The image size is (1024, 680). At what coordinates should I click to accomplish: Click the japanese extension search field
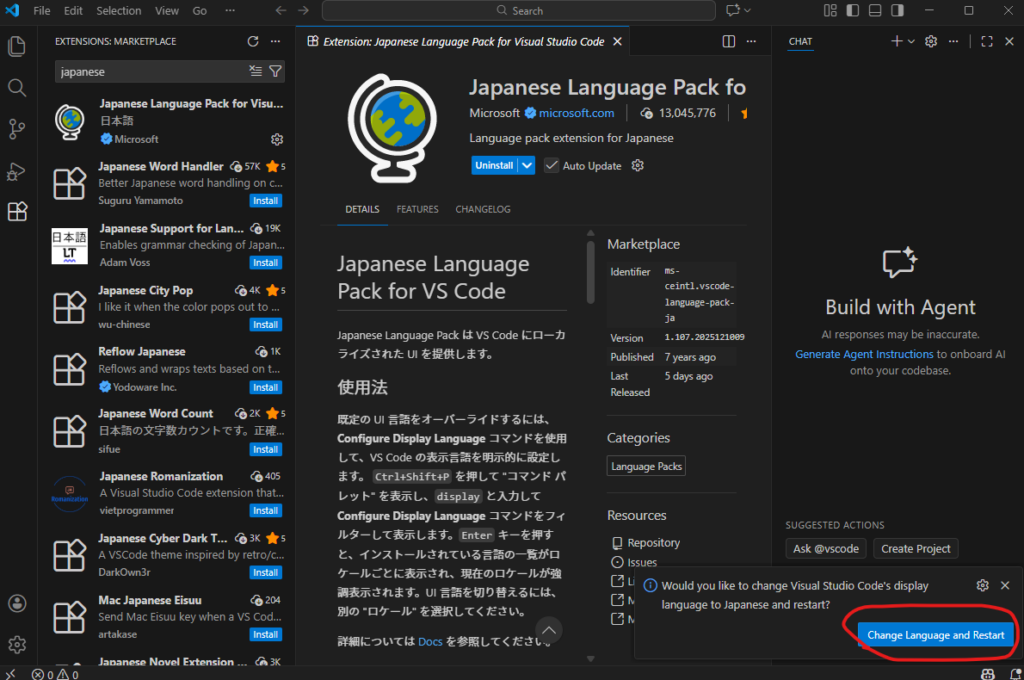click(150, 72)
